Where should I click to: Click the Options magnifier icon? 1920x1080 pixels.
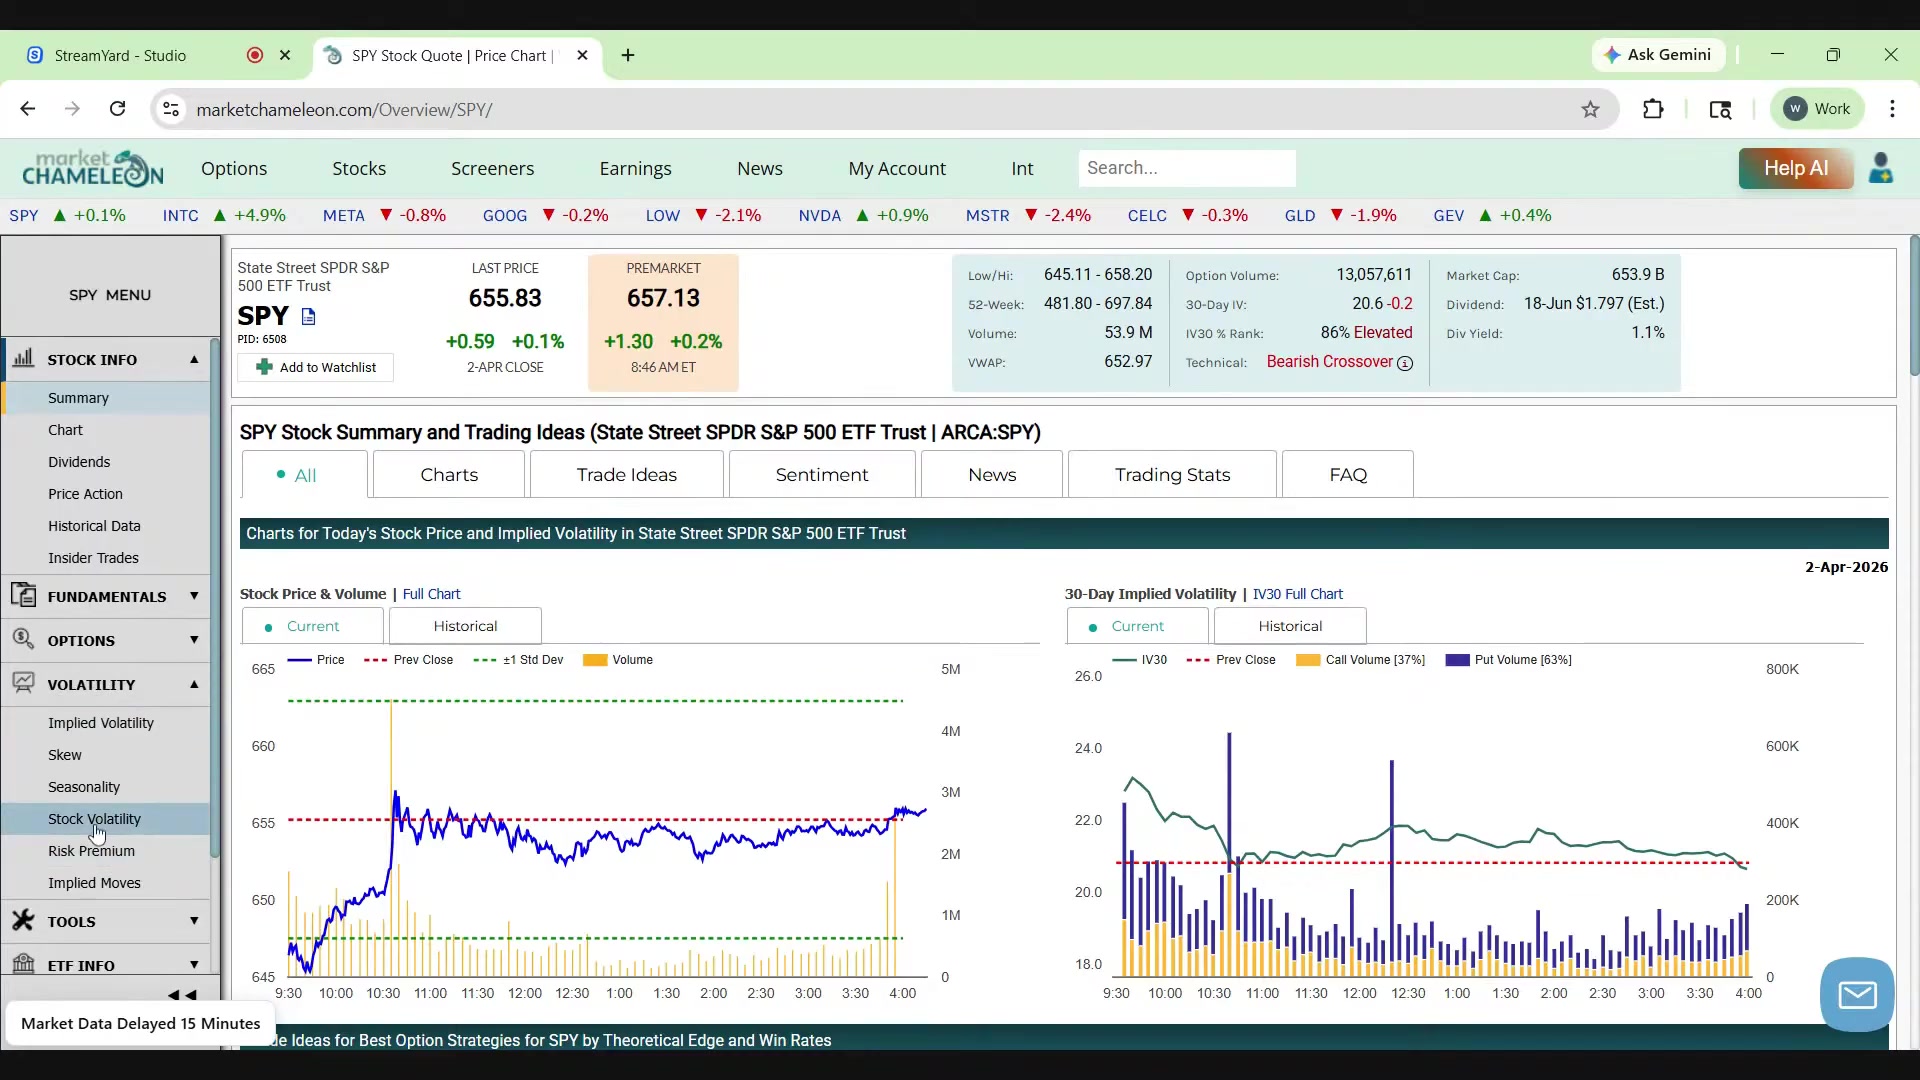(x=23, y=639)
